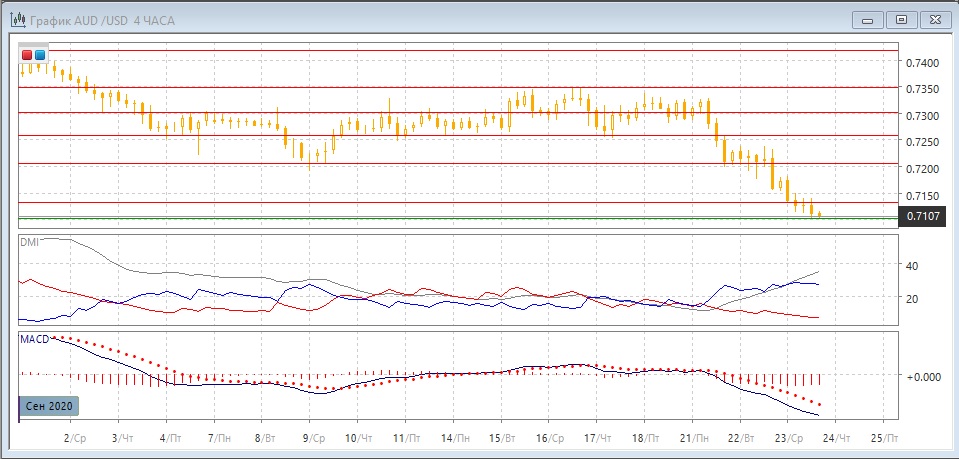Click the blue square button on the chart
Image resolution: width=959 pixels, height=459 pixels.
[x=40, y=55]
